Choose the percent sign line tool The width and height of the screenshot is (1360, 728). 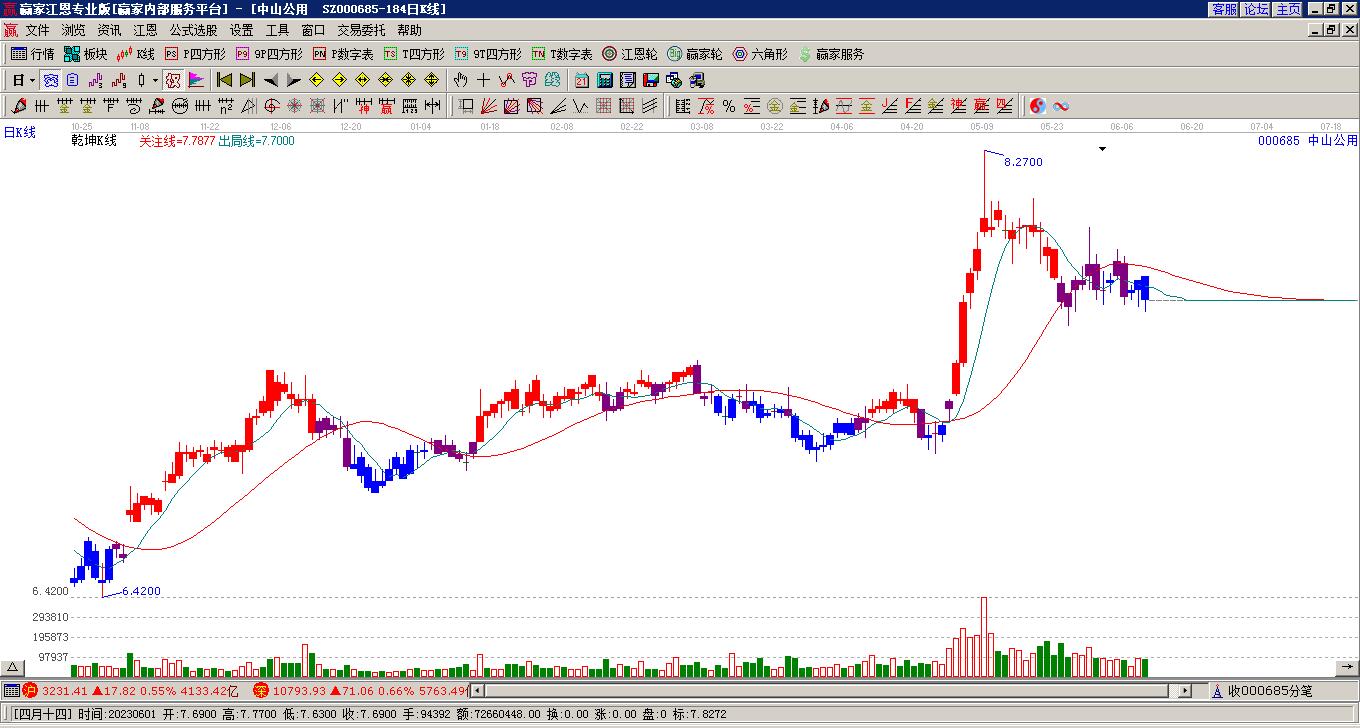pyautogui.click(x=729, y=106)
